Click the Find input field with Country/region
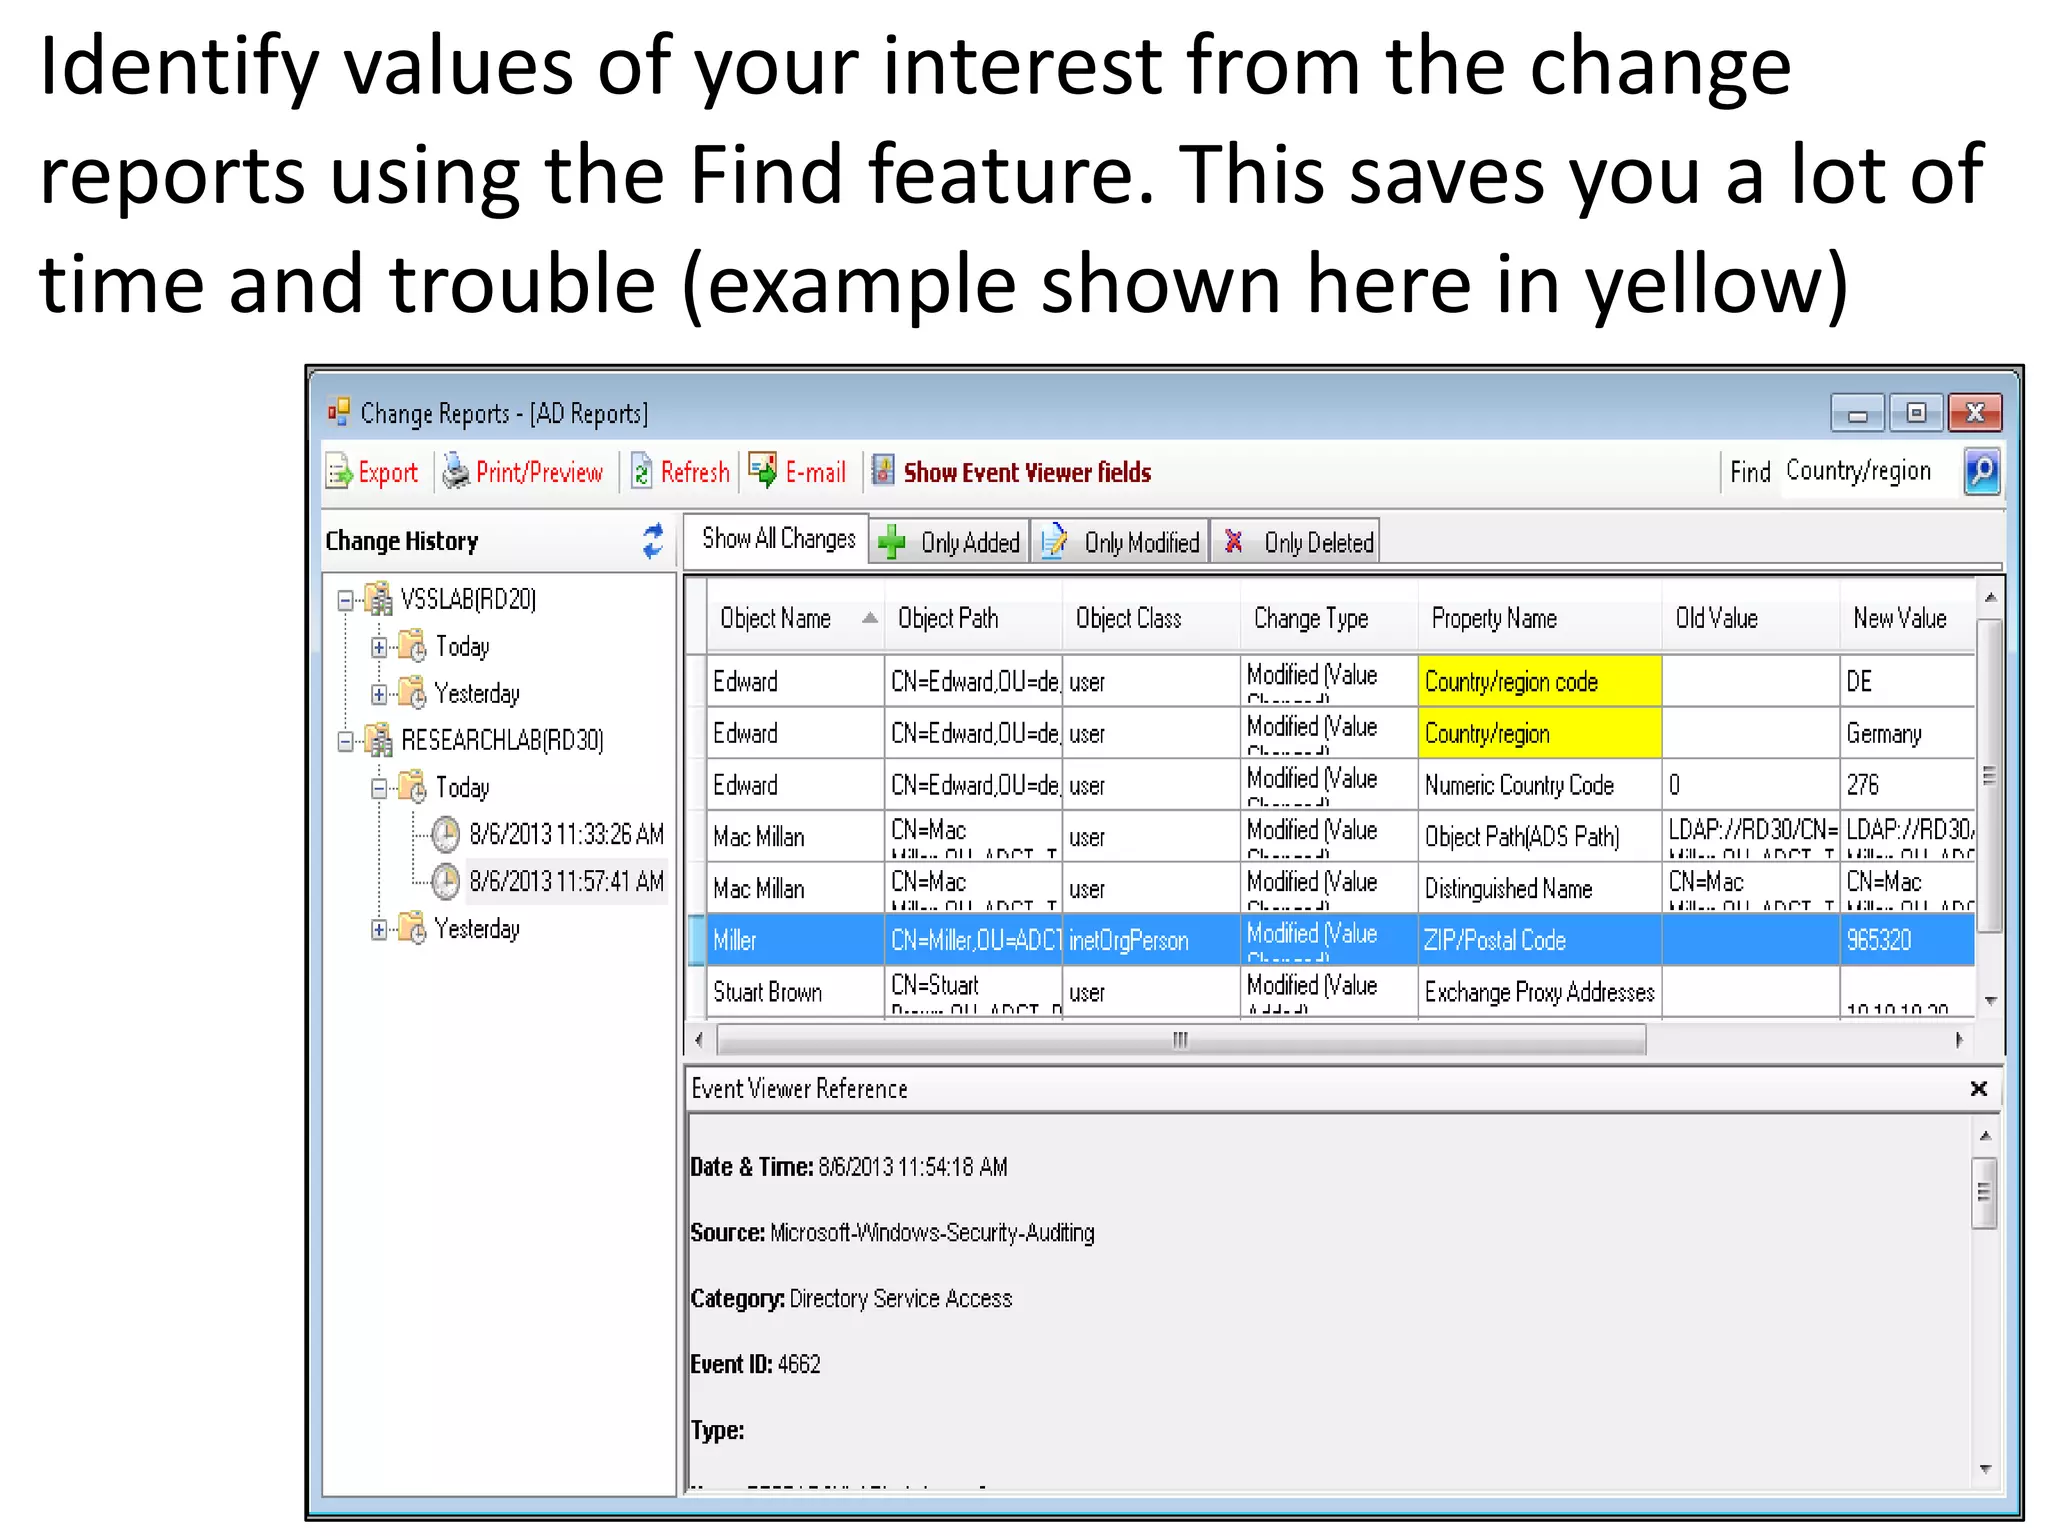2048x1536 pixels. [1868, 471]
